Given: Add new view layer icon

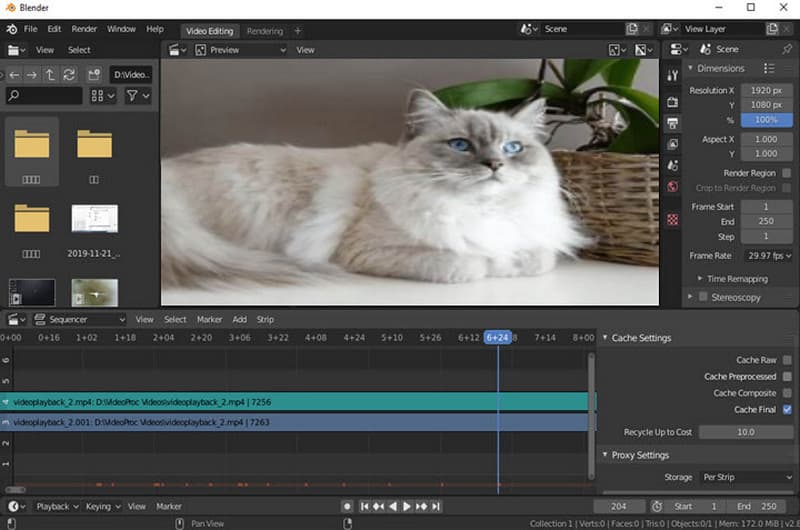Looking at the screenshot, I should [772, 29].
